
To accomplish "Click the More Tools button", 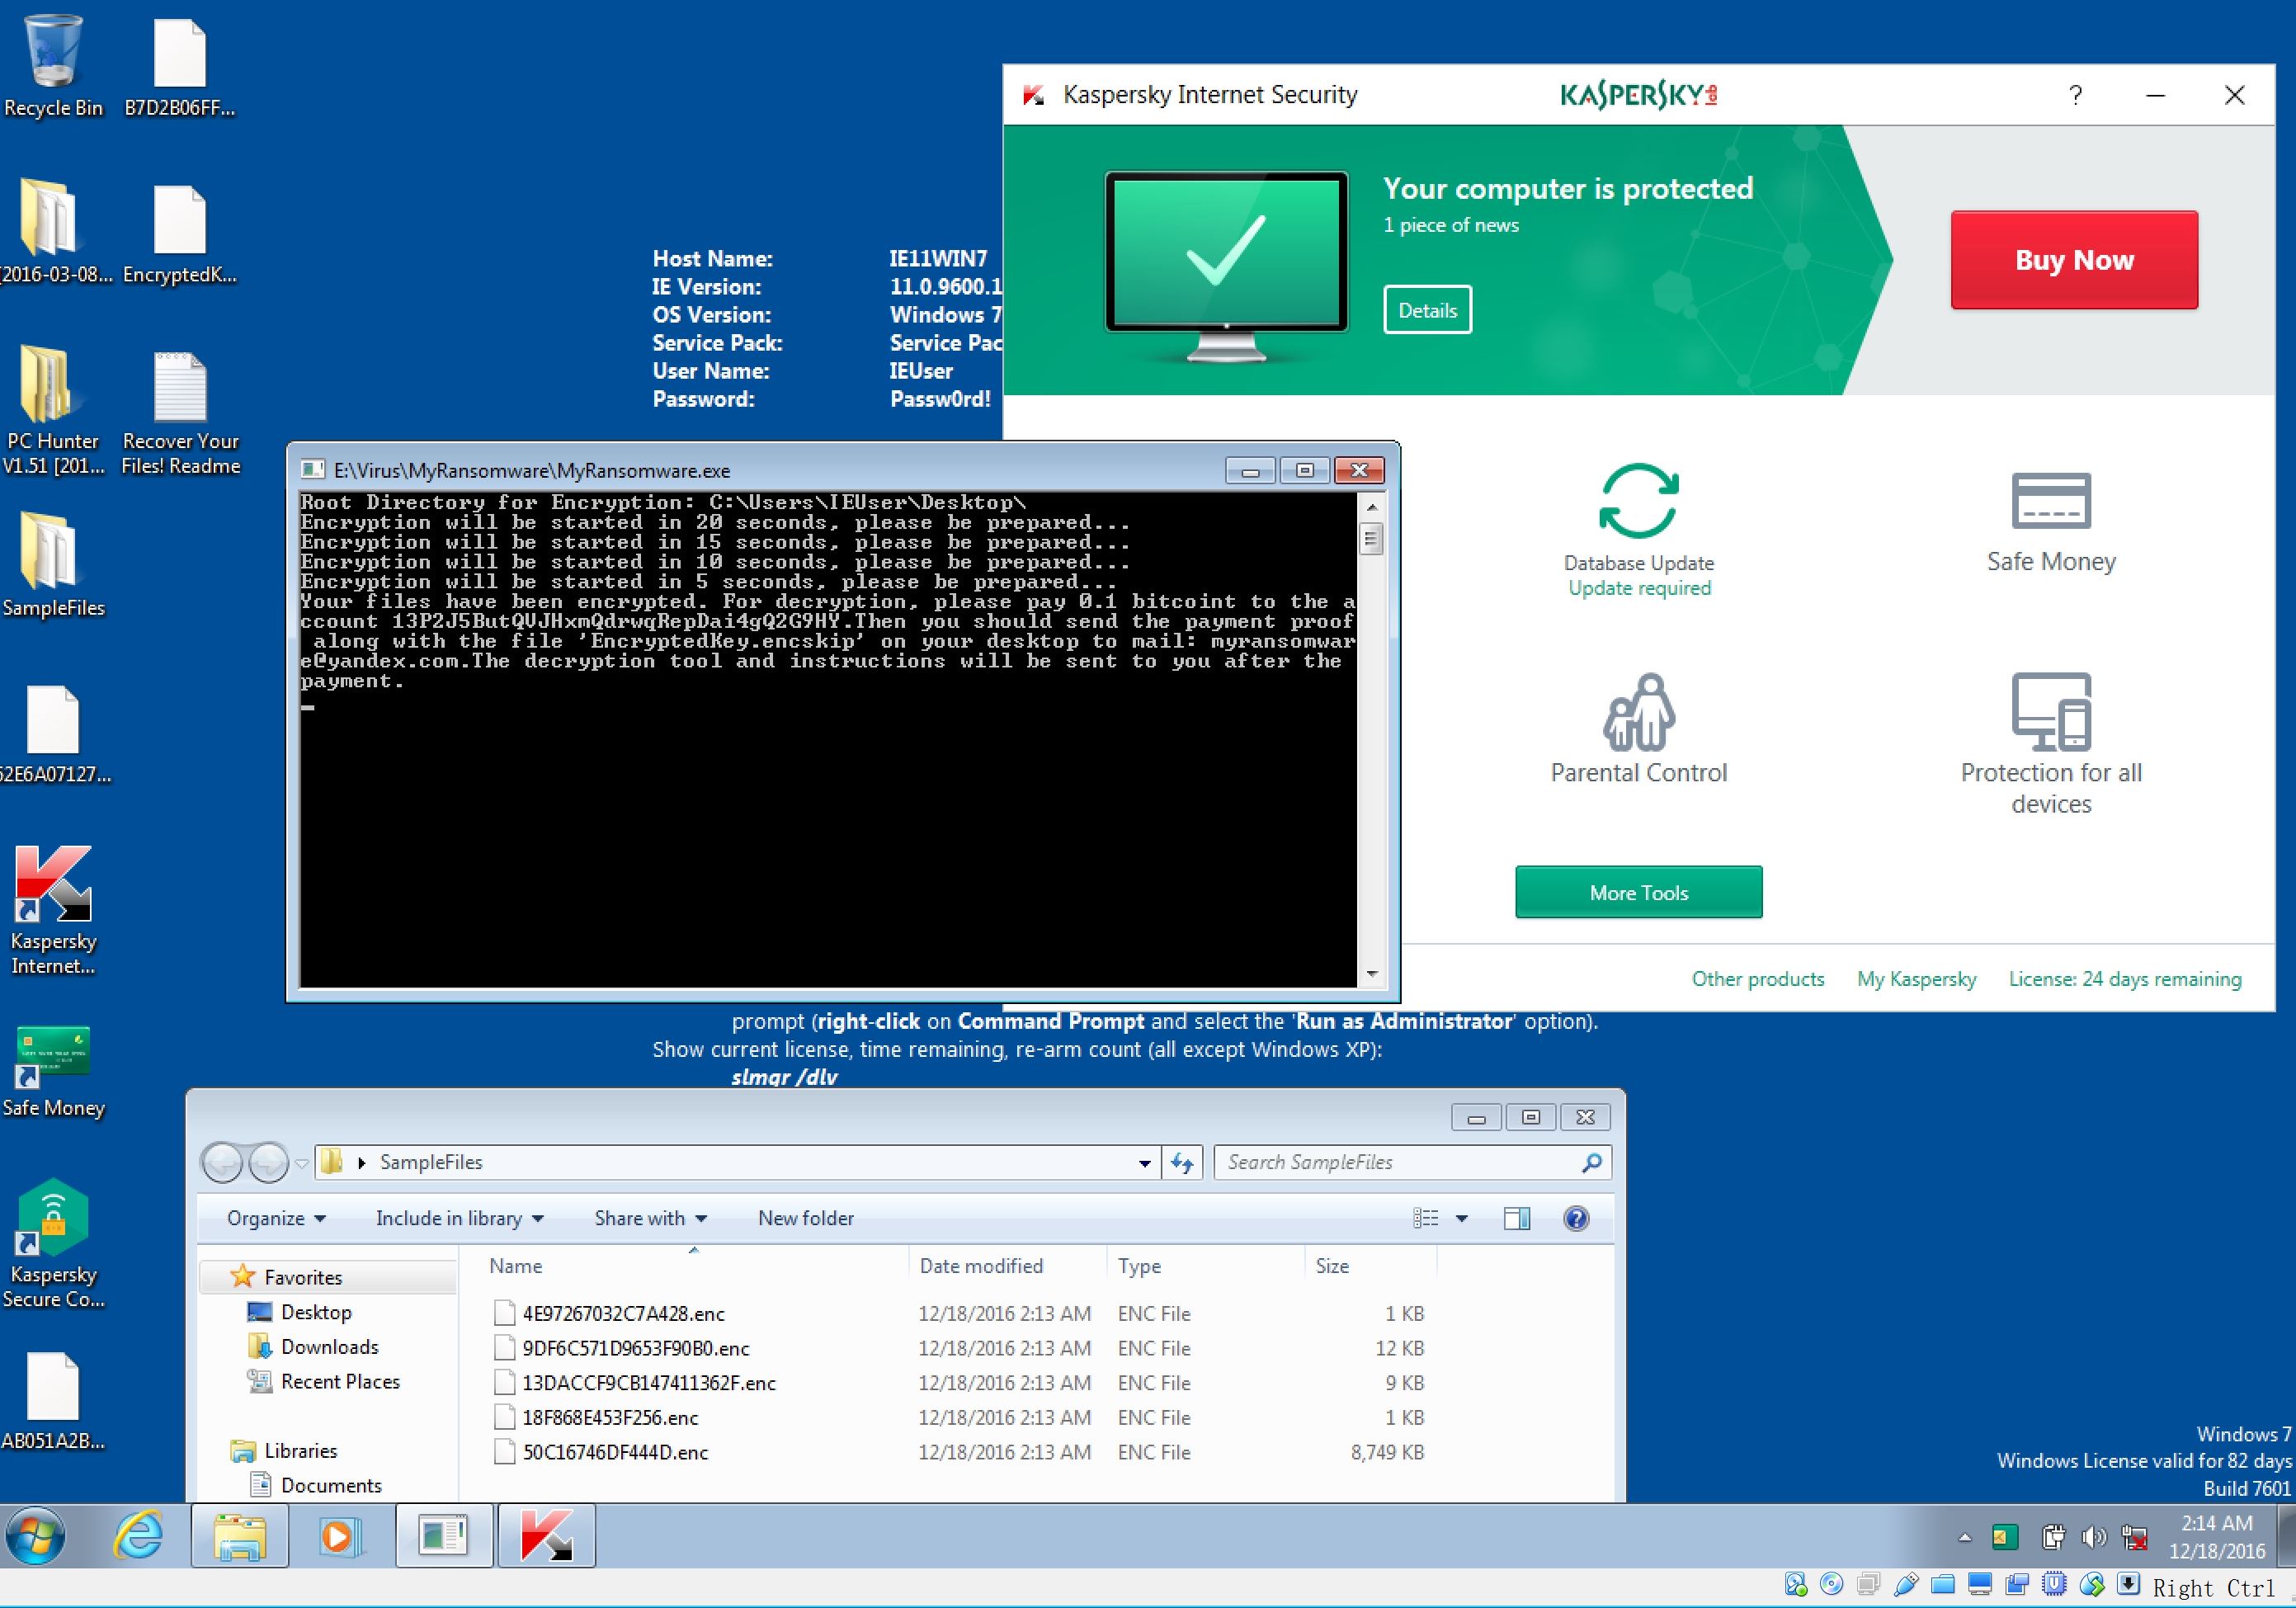I will click(1638, 892).
